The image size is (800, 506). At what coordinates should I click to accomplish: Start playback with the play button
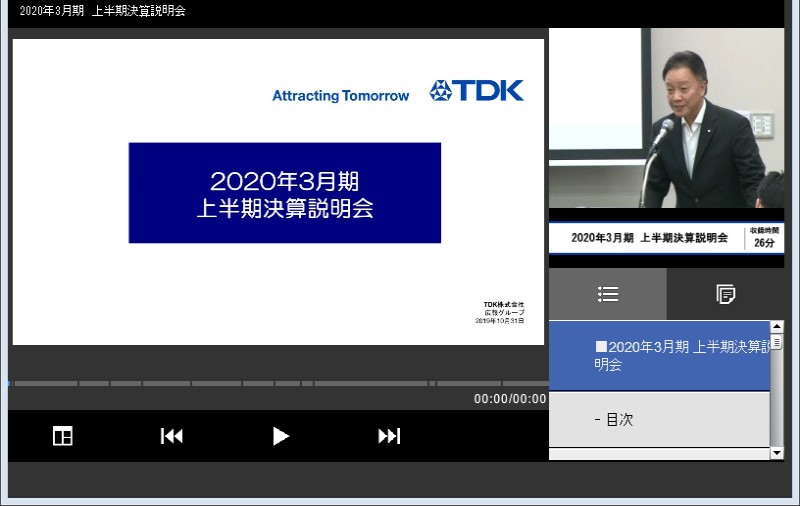pos(281,436)
